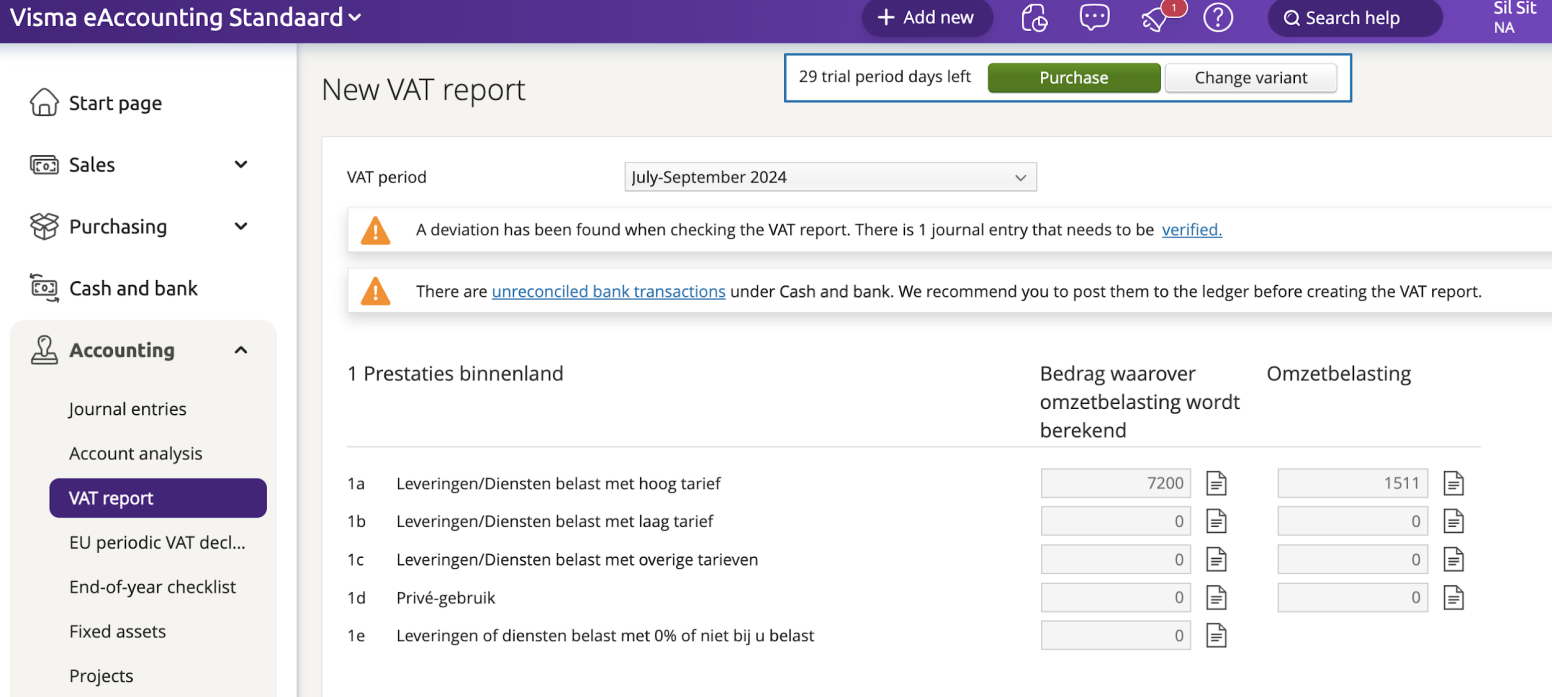This screenshot has width=1552, height=697.
Task: Open the feedback chat bubble icon
Action: click(1094, 17)
